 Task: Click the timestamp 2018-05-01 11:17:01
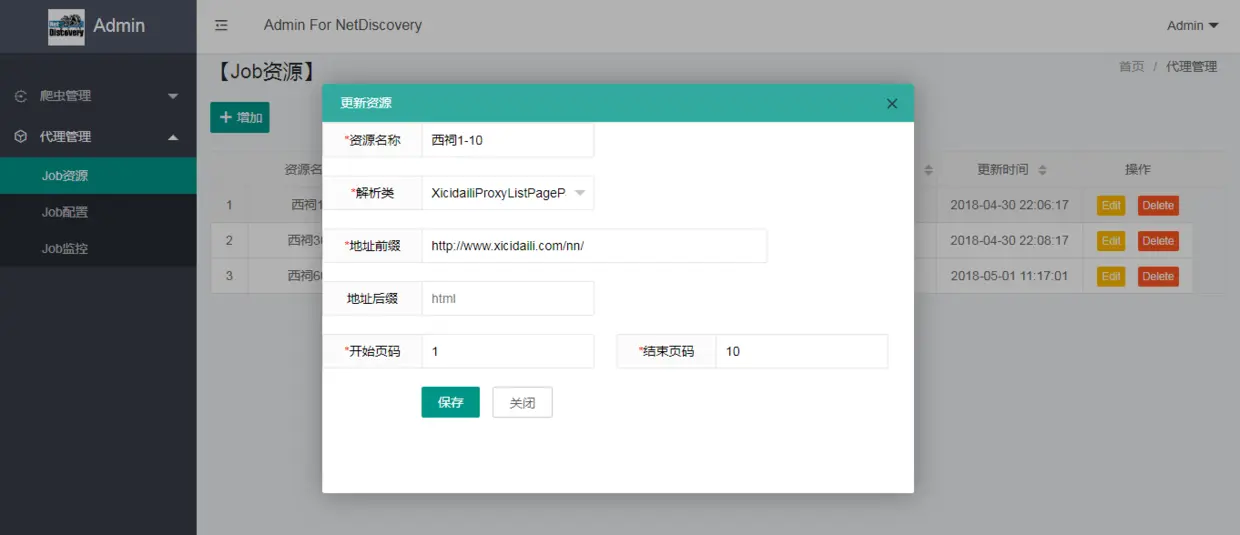pos(1009,276)
